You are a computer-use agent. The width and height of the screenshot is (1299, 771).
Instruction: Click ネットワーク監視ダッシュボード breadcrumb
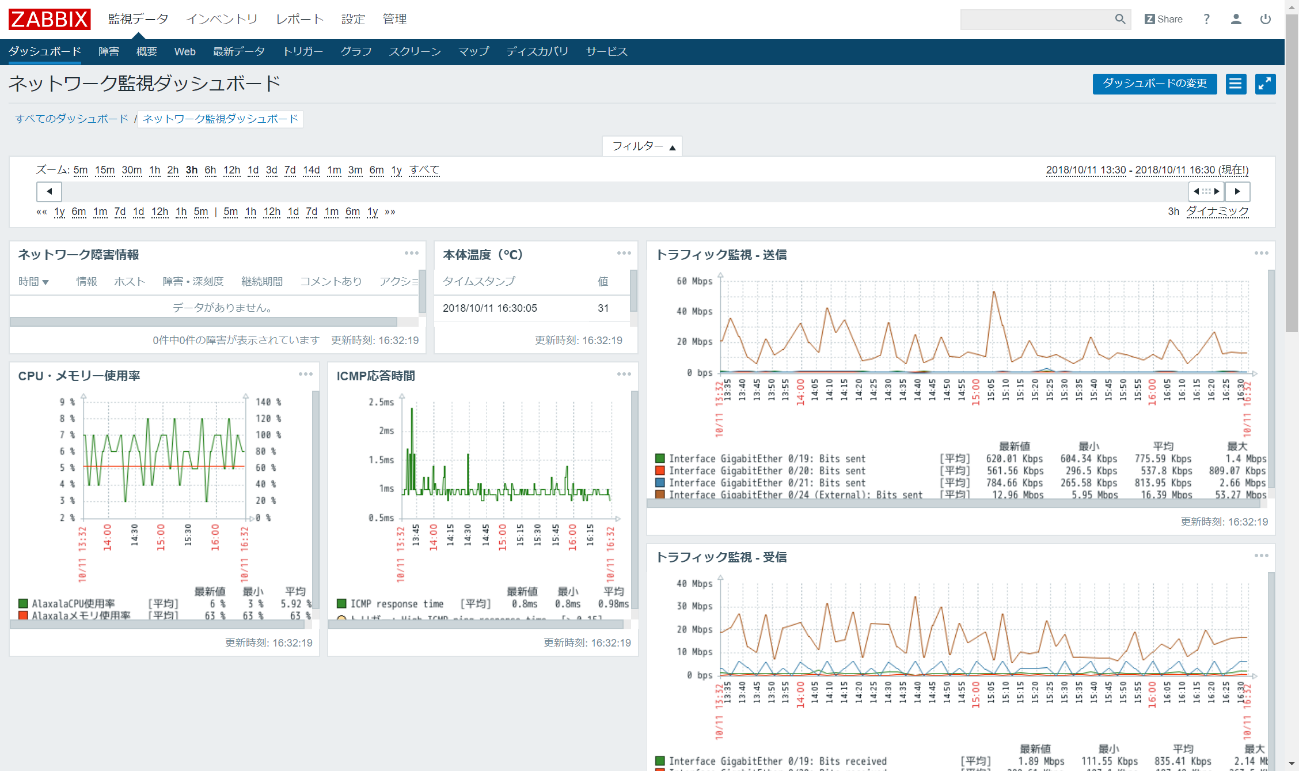pyautogui.click(x=221, y=119)
